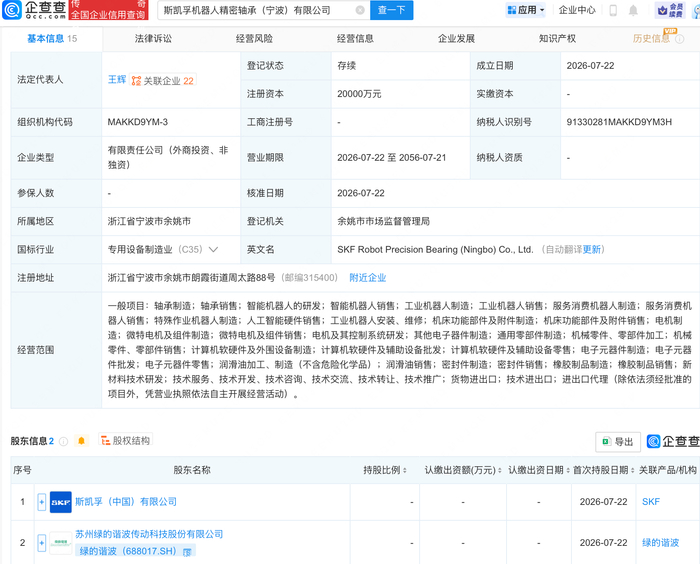
Task: Open the 经营信息 tab
Action: 355,38
